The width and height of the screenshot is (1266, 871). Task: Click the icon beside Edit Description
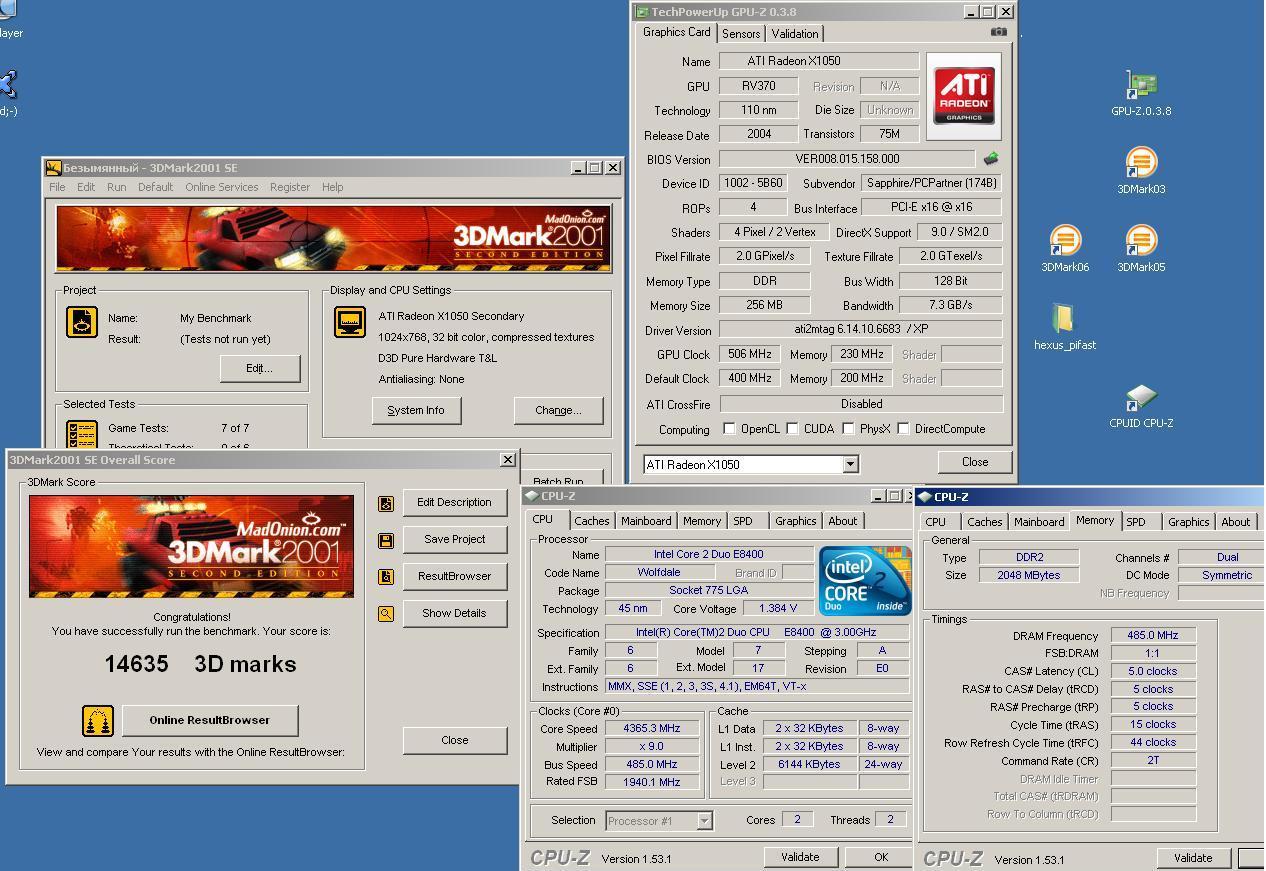click(386, 503)
